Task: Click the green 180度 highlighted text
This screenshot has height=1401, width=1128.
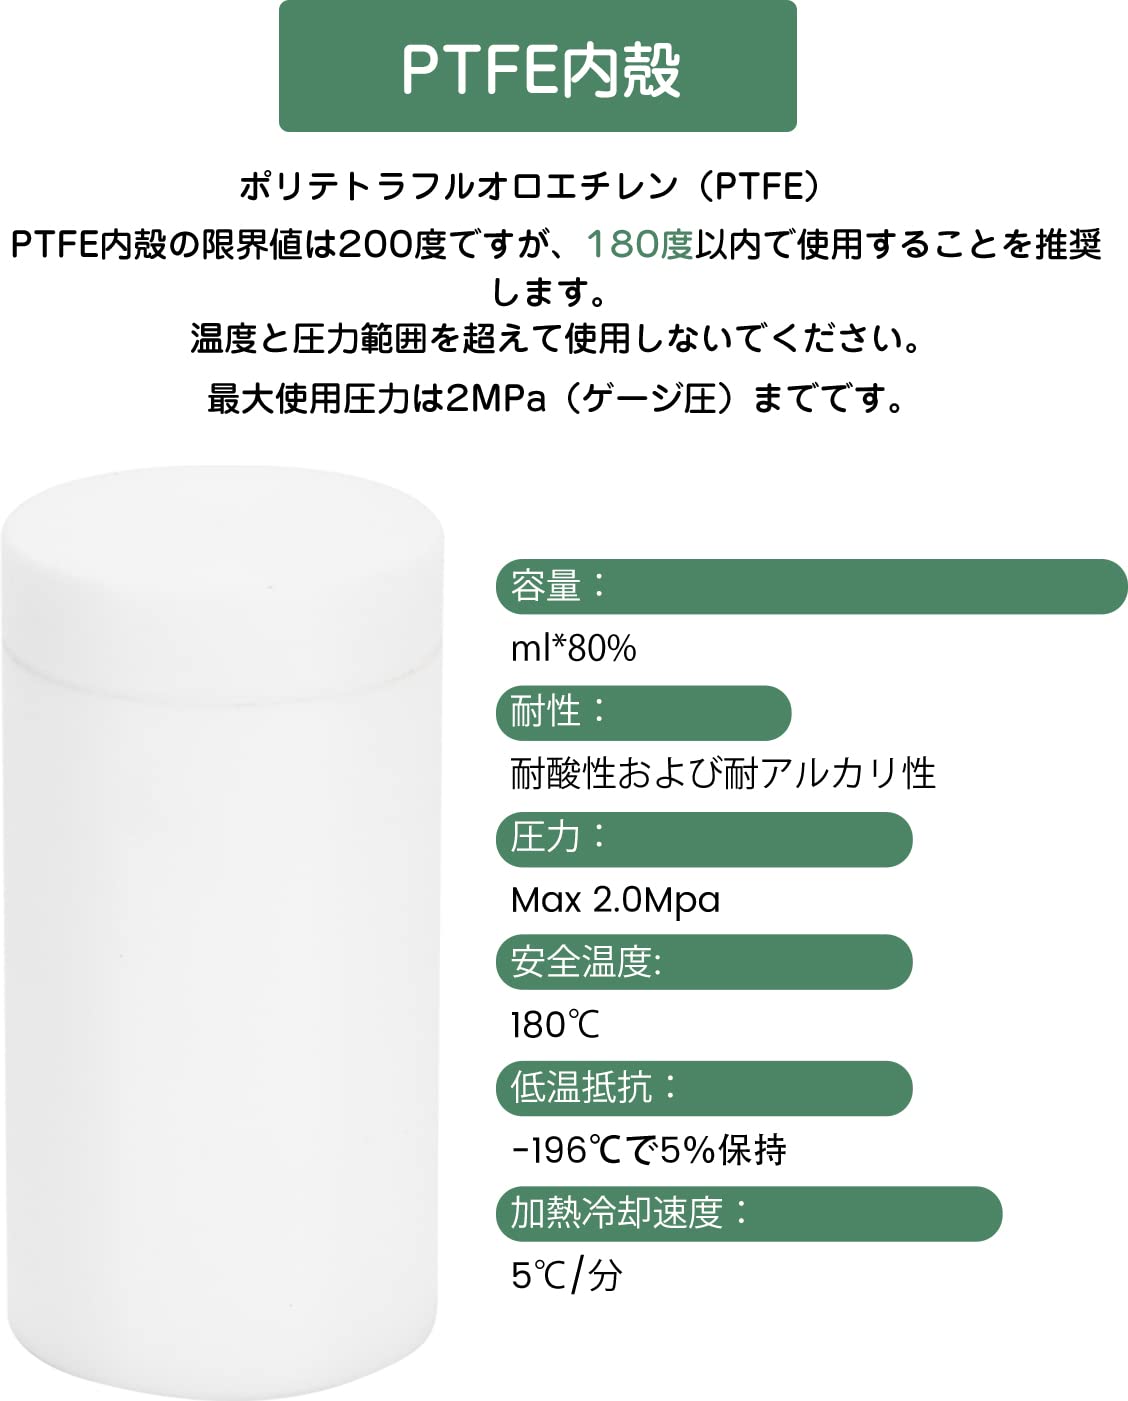Action: click(639, 244)
